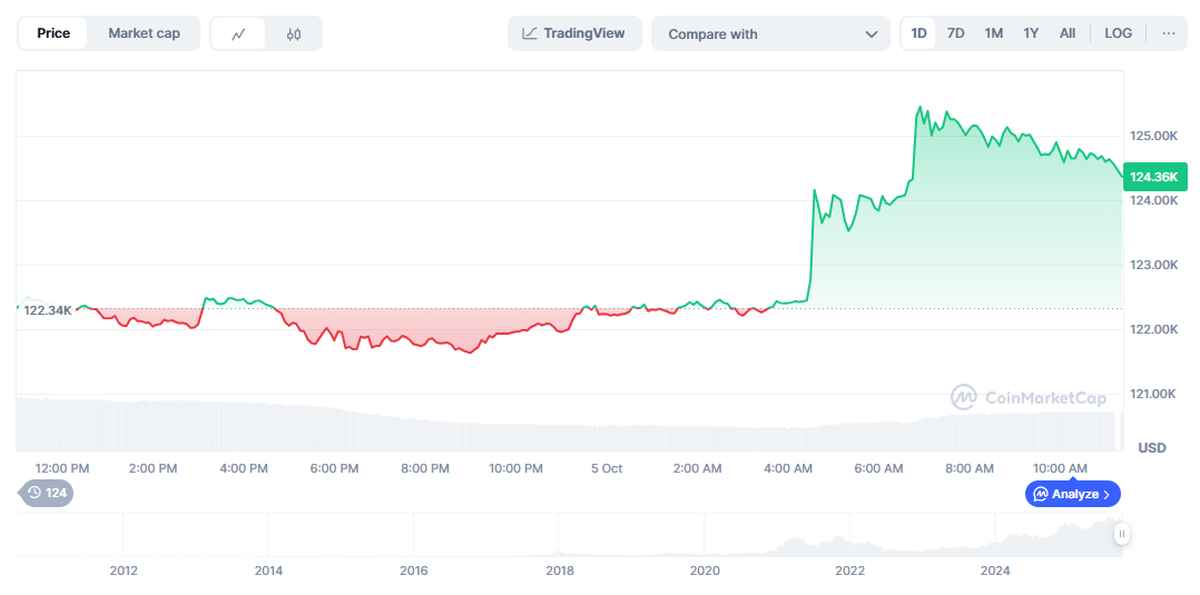Click the 124.36K current price label

point(1154,177)
